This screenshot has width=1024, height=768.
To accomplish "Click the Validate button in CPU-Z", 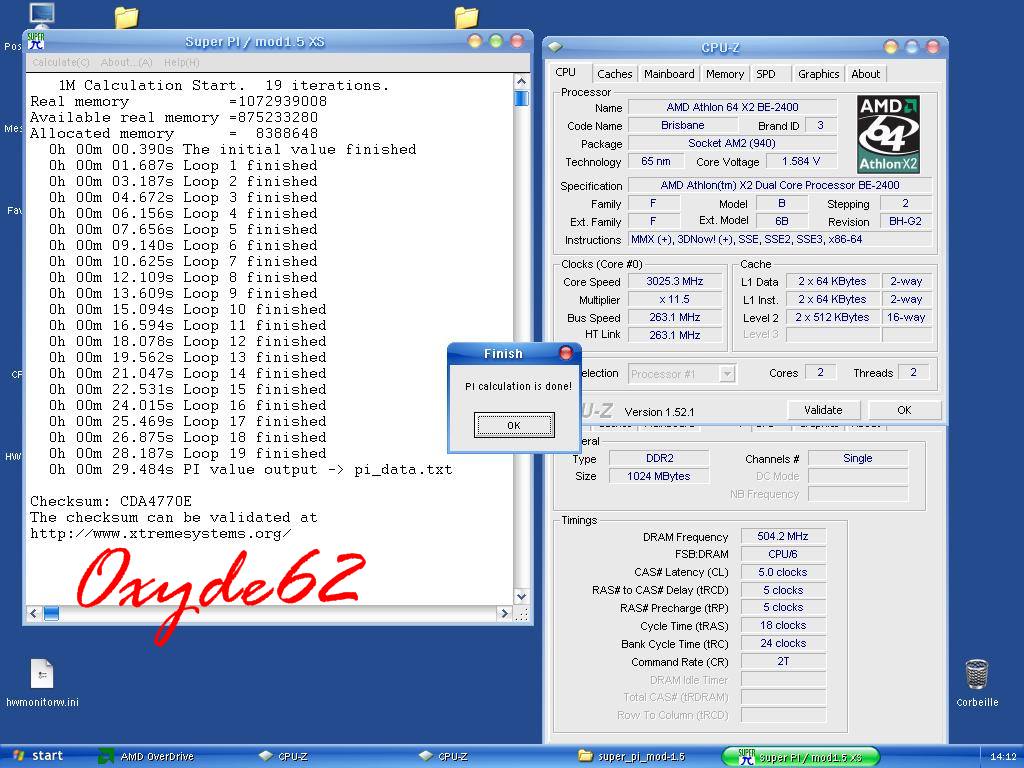I will click(x=823, y=410).
